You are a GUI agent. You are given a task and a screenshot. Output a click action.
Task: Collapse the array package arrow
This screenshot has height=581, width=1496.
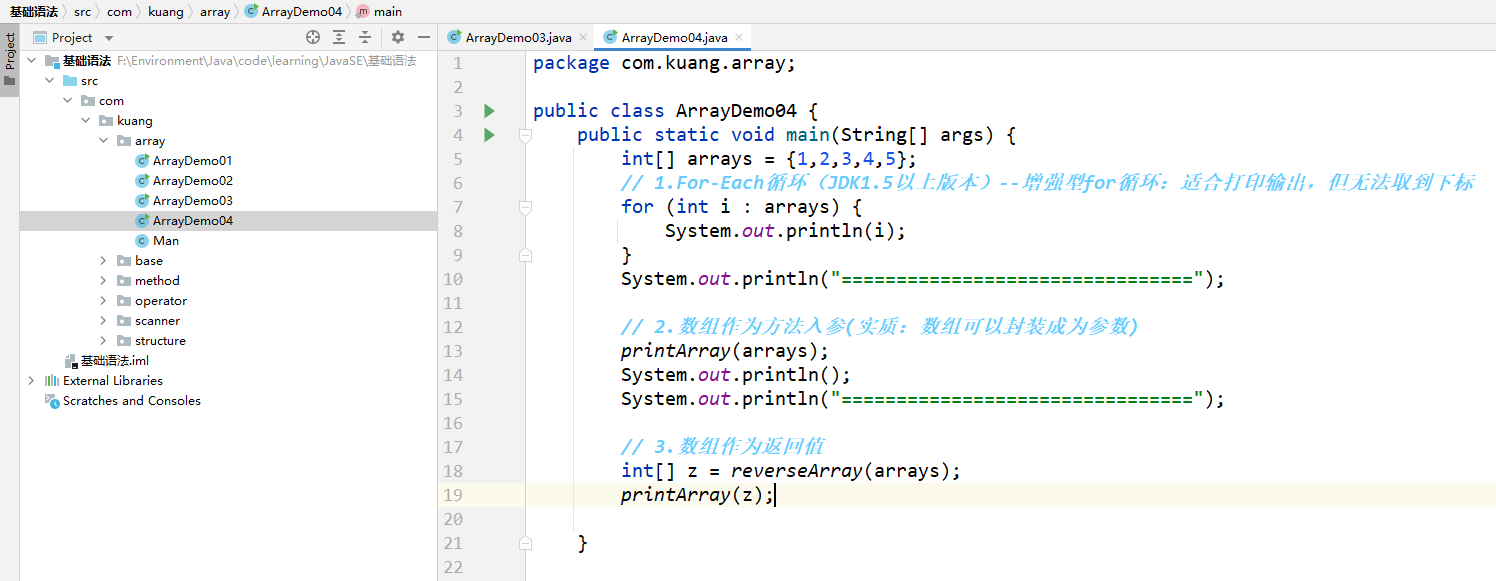[x=103, y=141]
